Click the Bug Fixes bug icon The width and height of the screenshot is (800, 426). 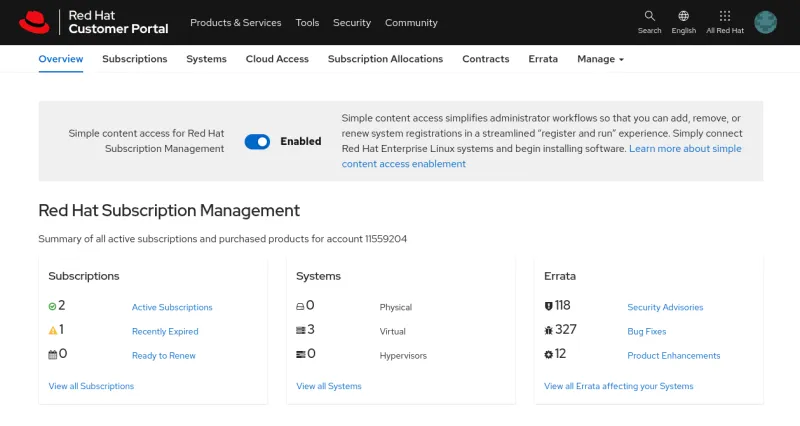click(x=548, y=330)
